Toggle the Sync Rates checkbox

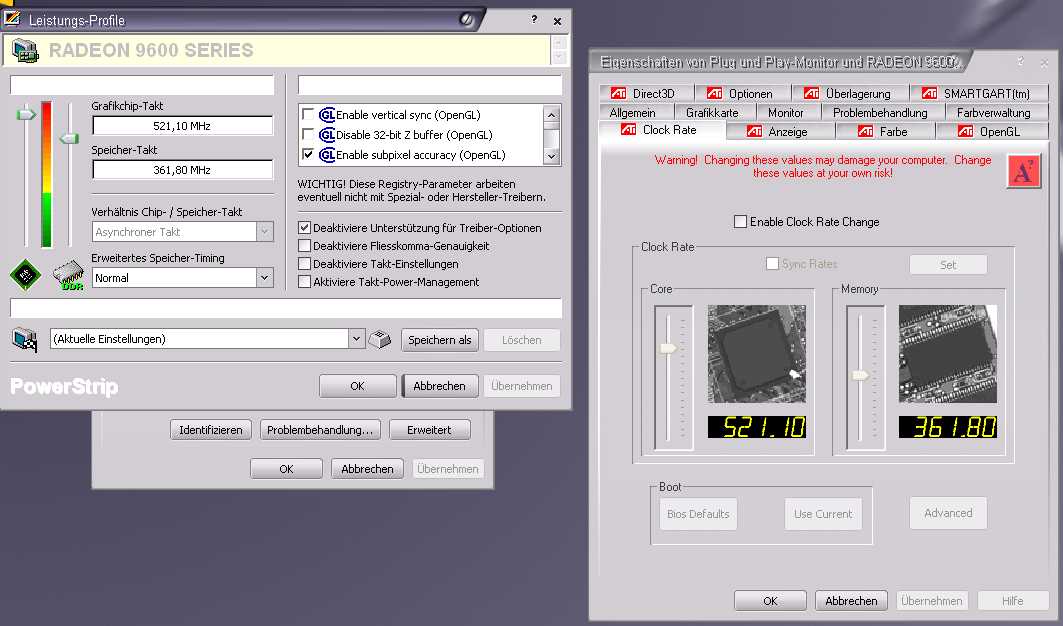pos(772,264)
